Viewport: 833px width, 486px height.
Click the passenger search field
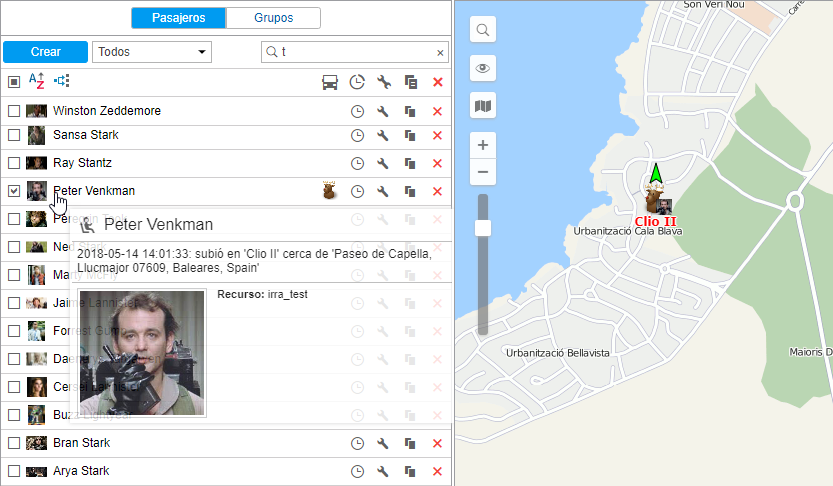pyautogui.click(x=354, y=52)
